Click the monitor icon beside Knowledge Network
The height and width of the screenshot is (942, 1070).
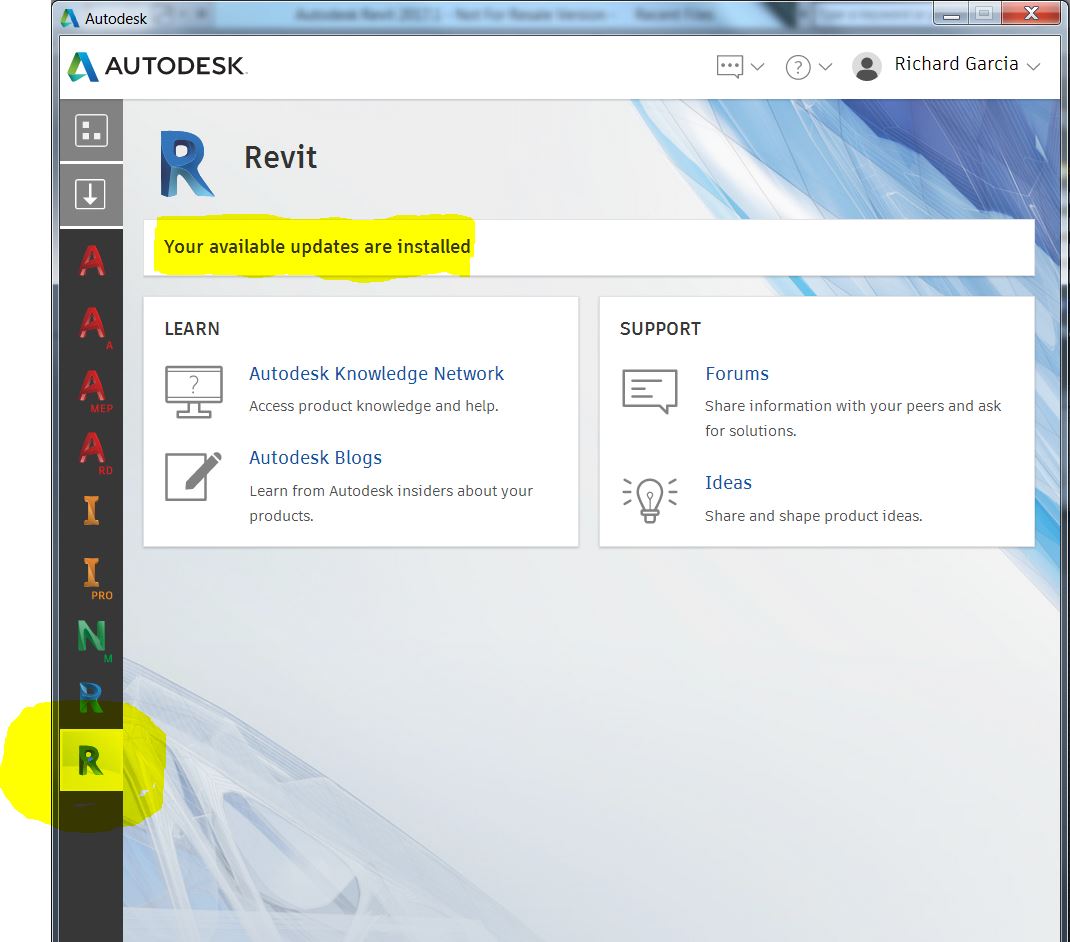(193, 389)
